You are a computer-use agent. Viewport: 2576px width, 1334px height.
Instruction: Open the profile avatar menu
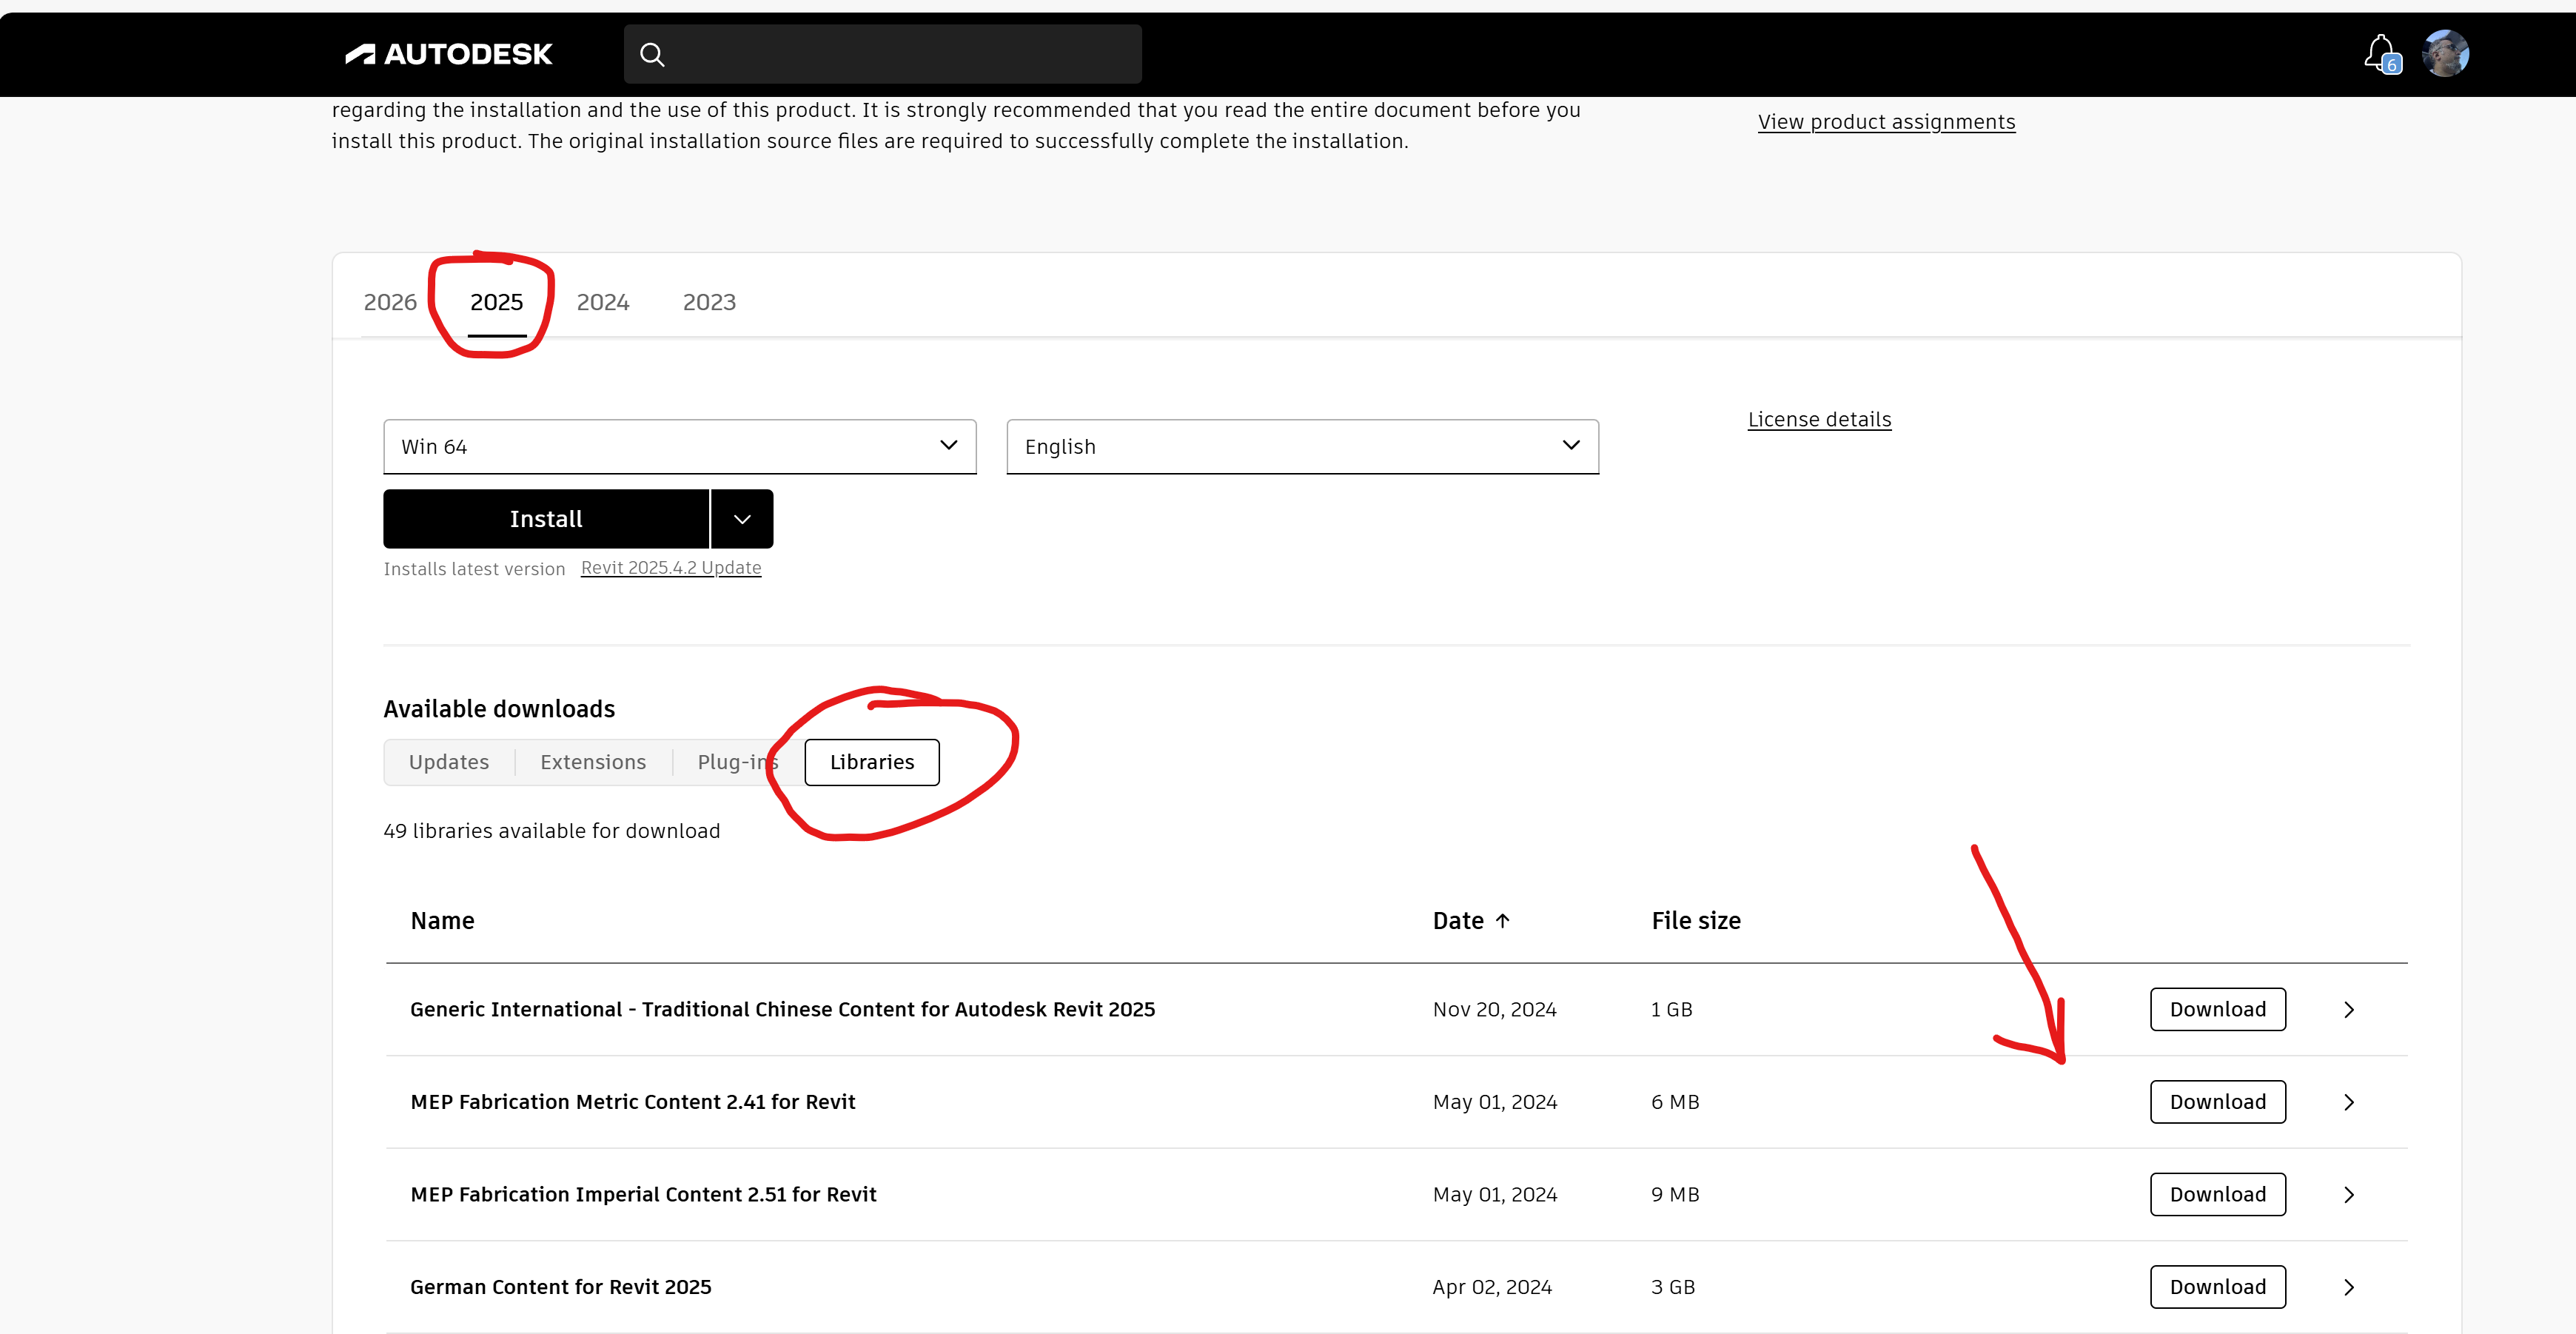coord(2446,53)
